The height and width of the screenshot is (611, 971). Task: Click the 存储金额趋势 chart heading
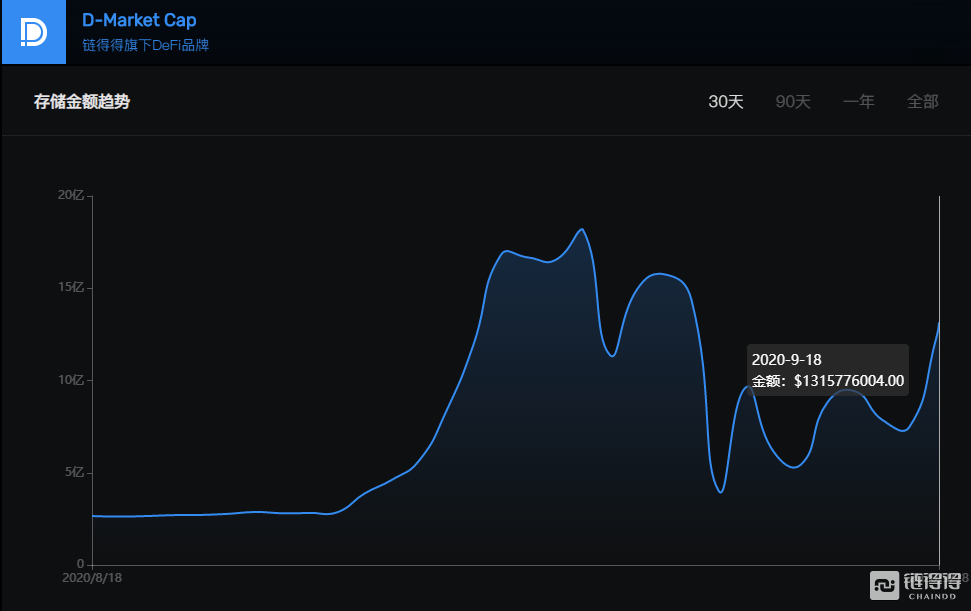pyautogui.click(x=82, y=102)
